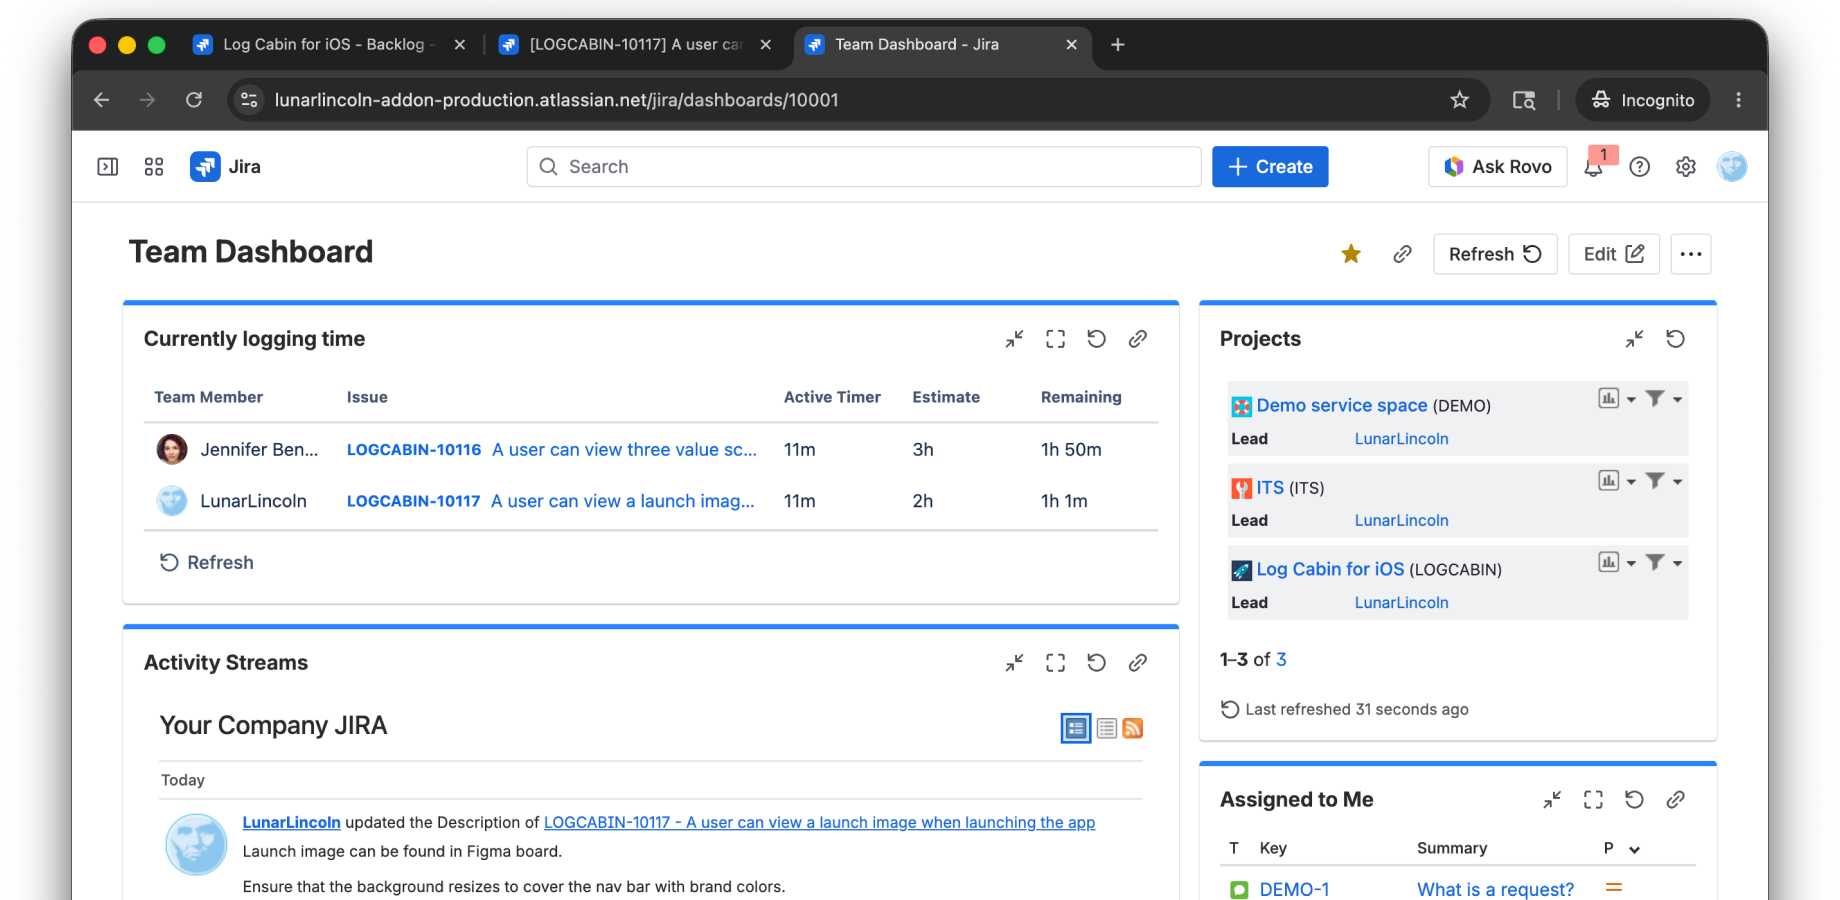Maximize the Assigned to Me gadget
Viewport: 1840px width, 900px height.
(1594, 800)
